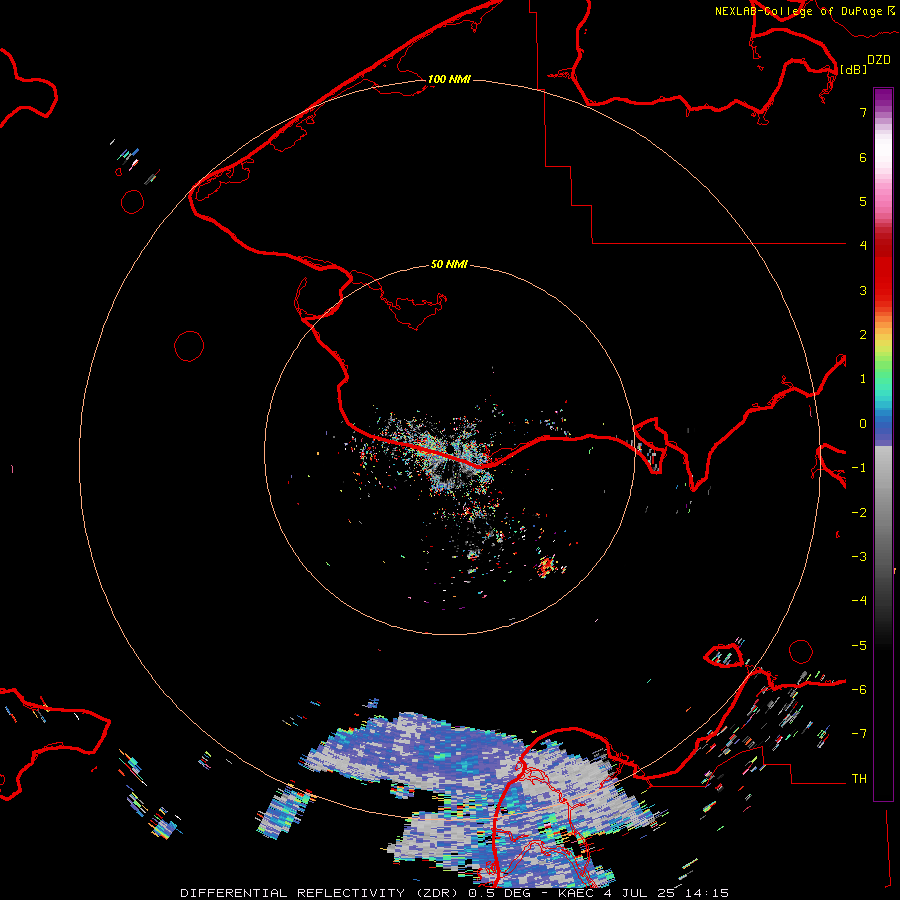Click the 0.5 DEG elevation angle text
The height and width of the screenshot is (900, 900).
pyautogui.click(x=501, y=893)
